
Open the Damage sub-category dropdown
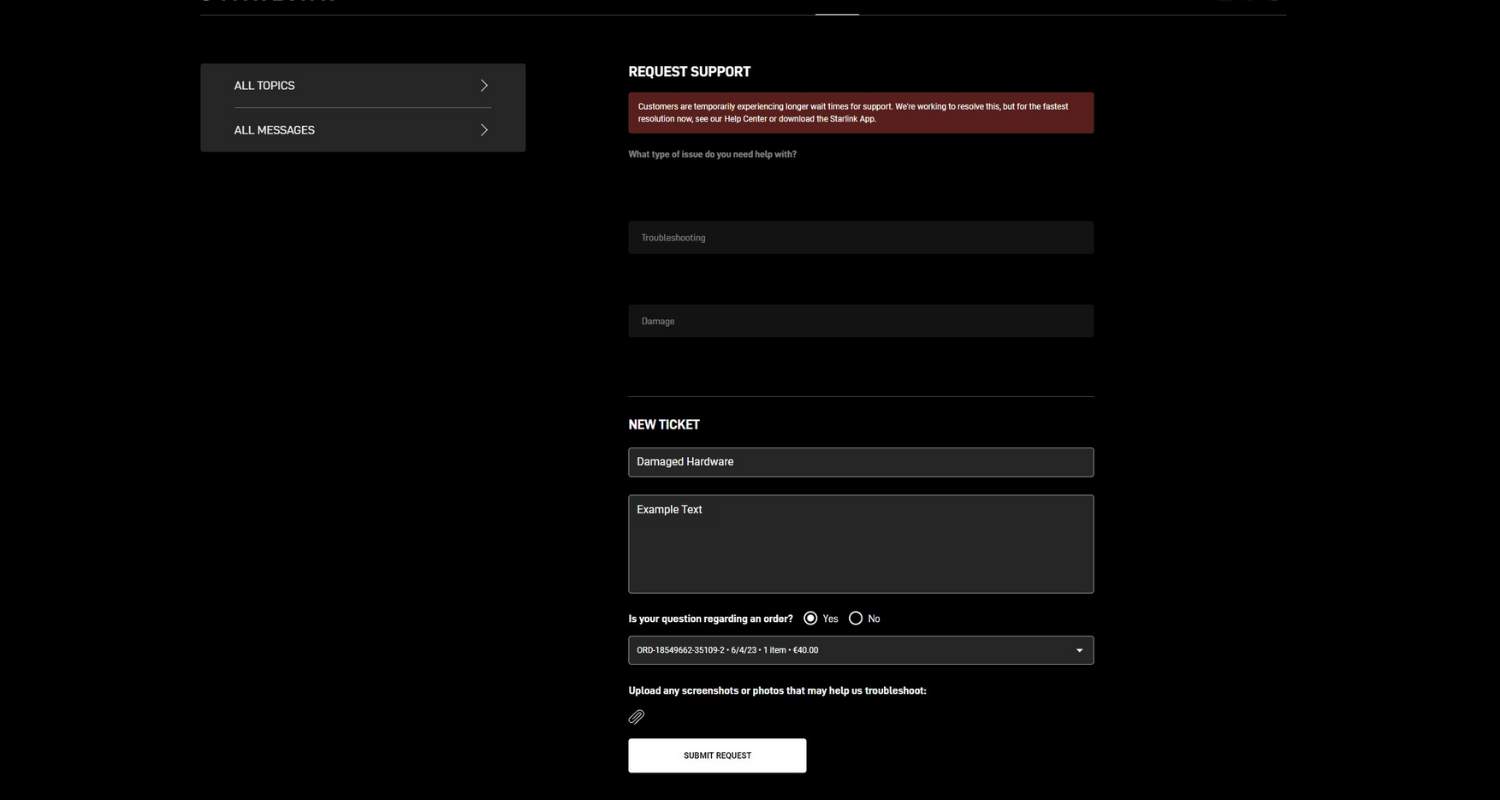(860, 321)
